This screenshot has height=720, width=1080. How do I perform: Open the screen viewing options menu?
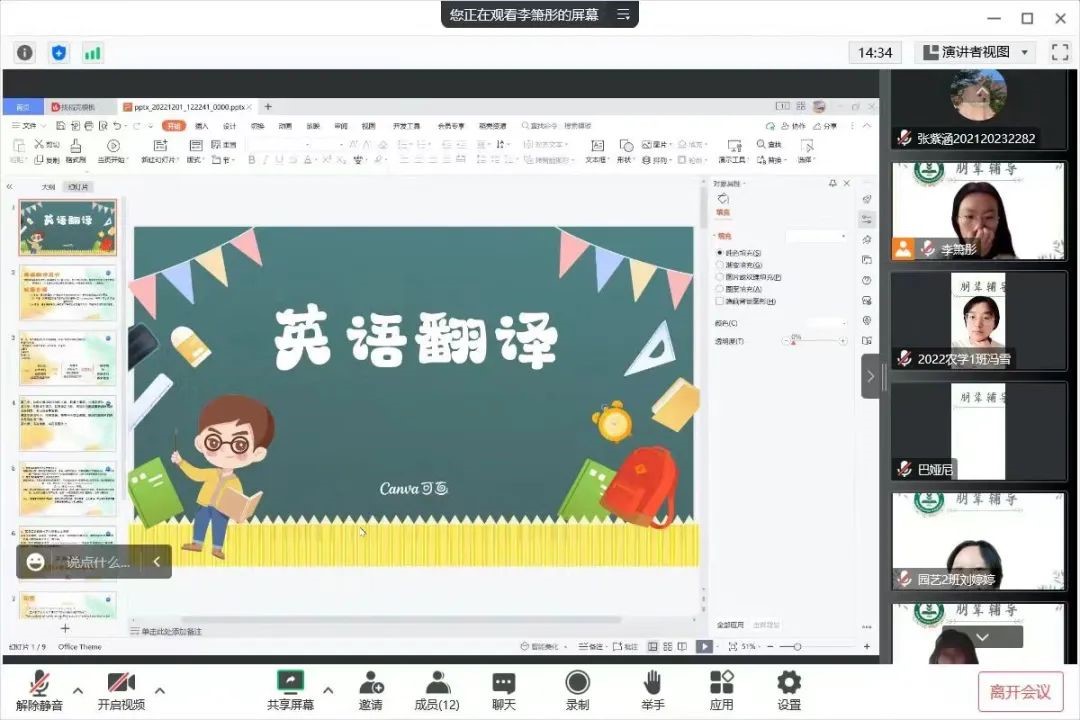click(623, 14)
